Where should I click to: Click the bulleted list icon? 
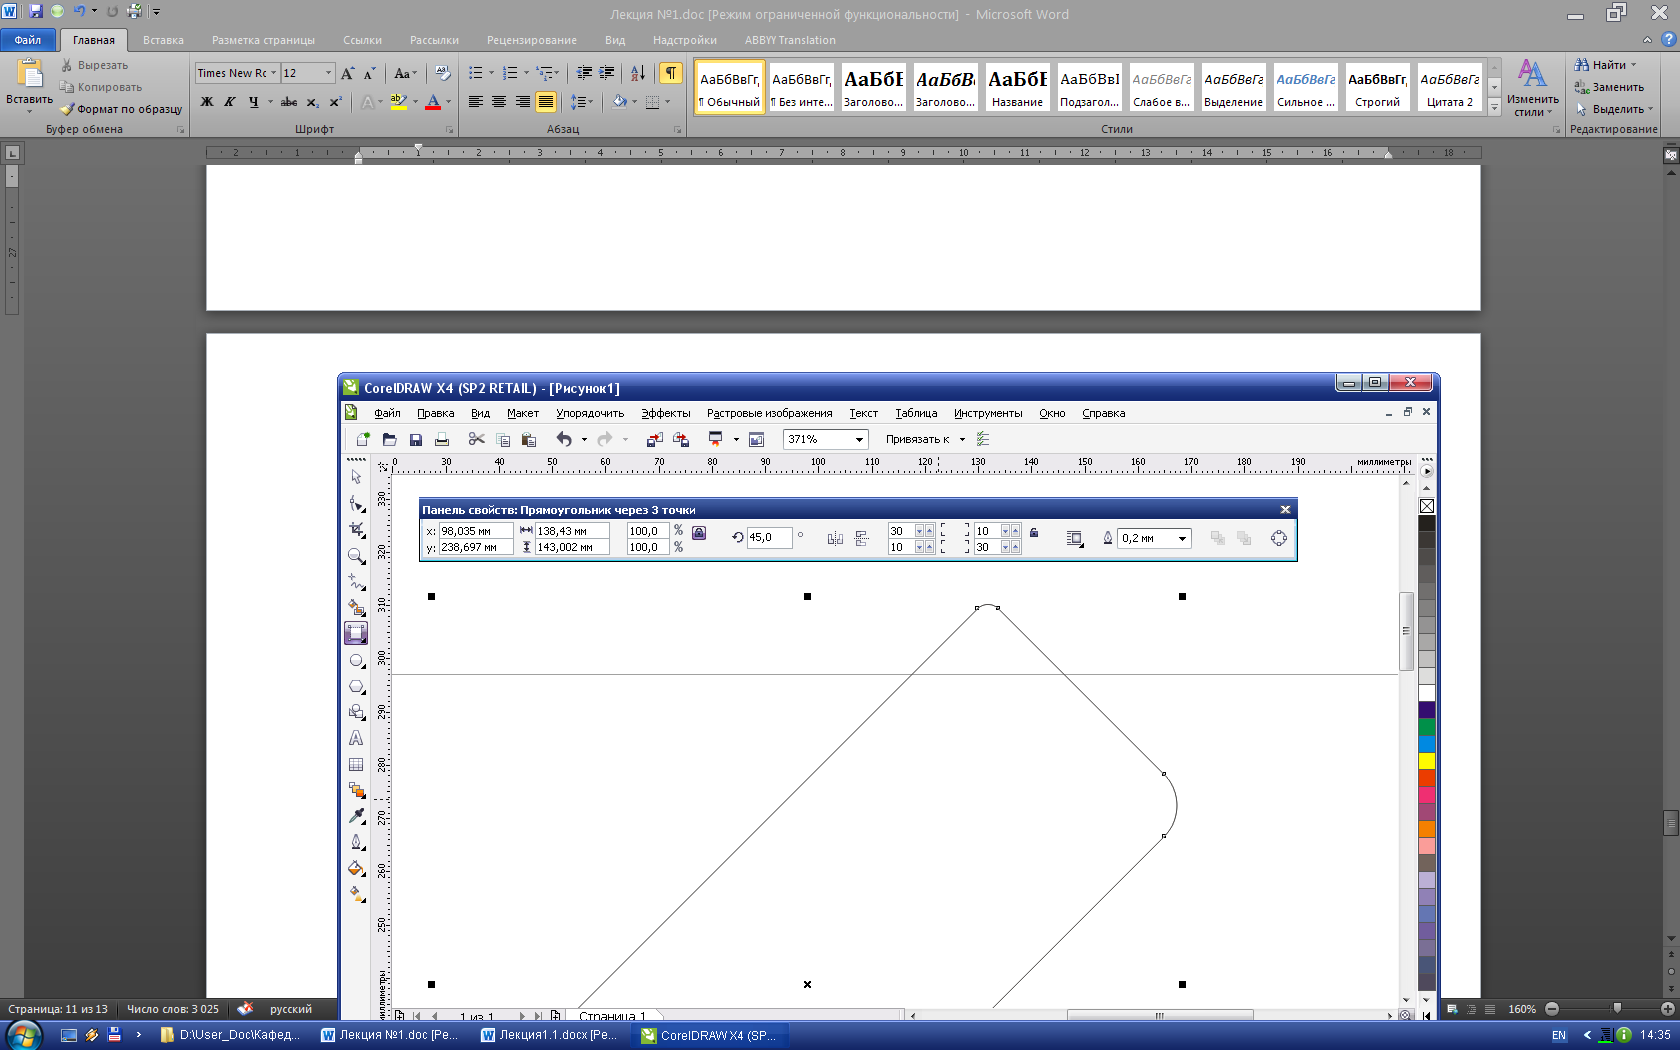coord(476,73)
